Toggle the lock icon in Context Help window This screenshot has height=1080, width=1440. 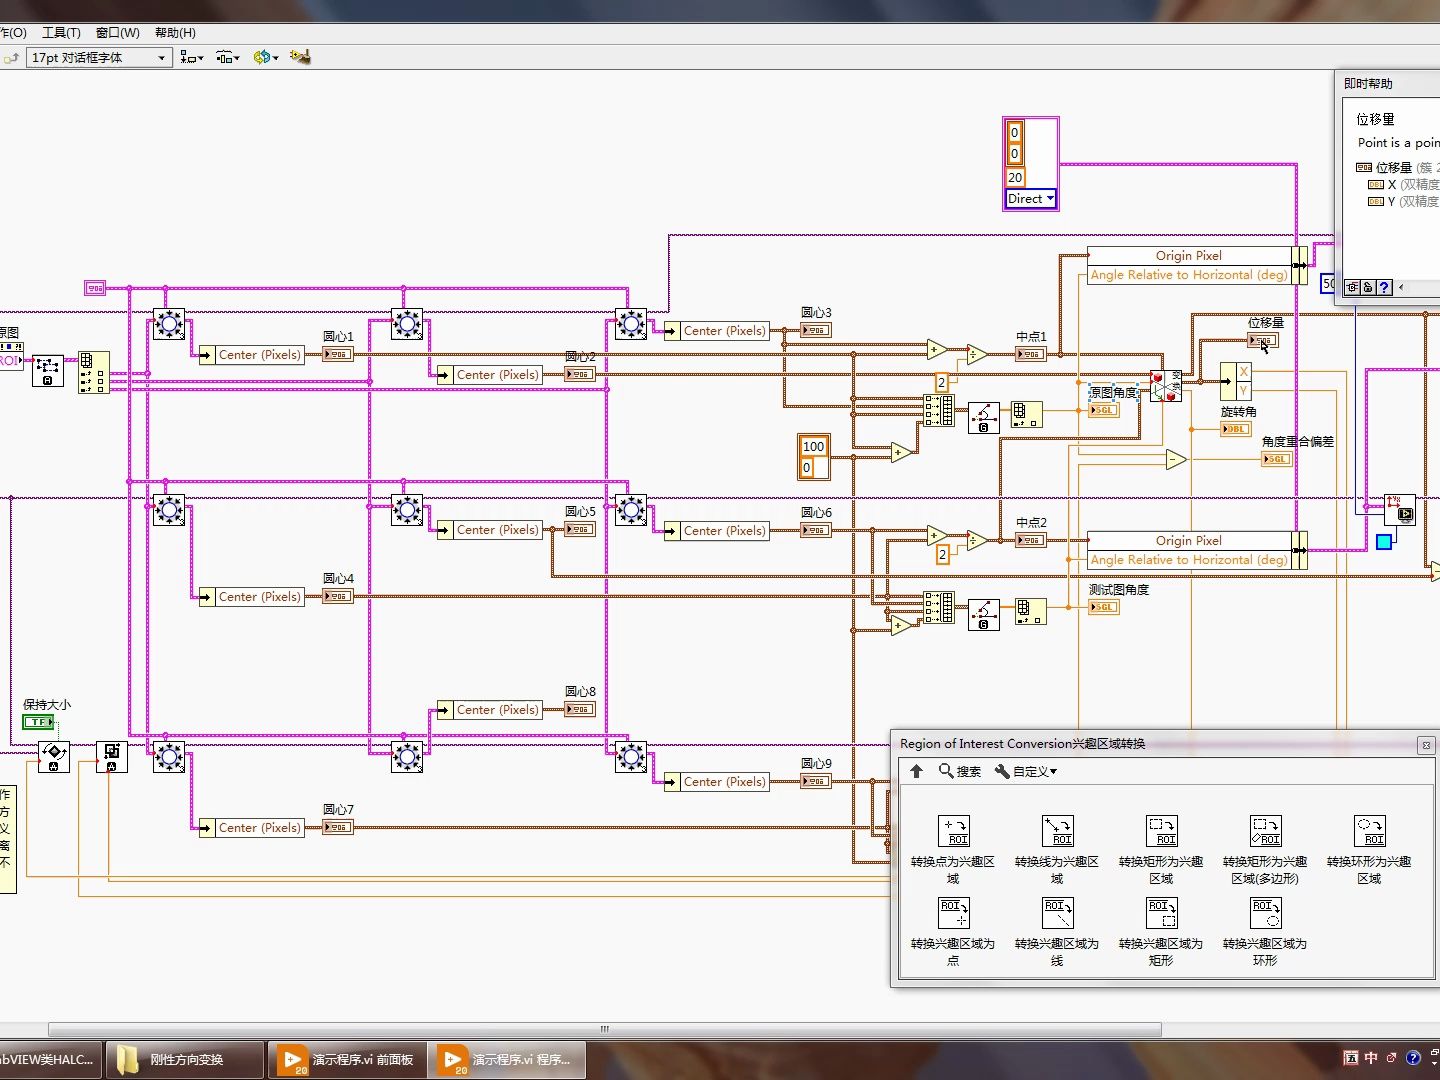pyautogui.click(x=1369, y=287)
